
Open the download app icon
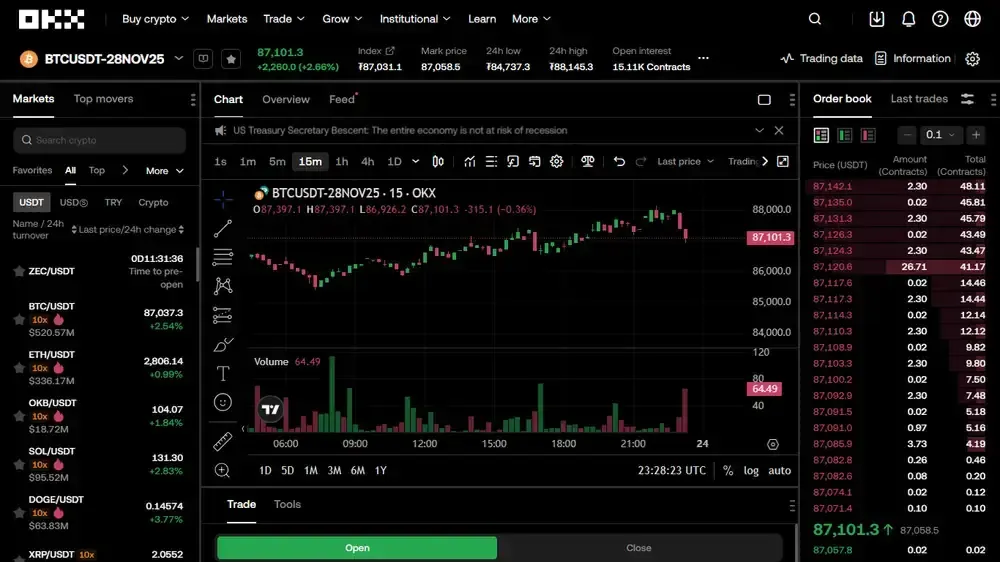(877, 19)
